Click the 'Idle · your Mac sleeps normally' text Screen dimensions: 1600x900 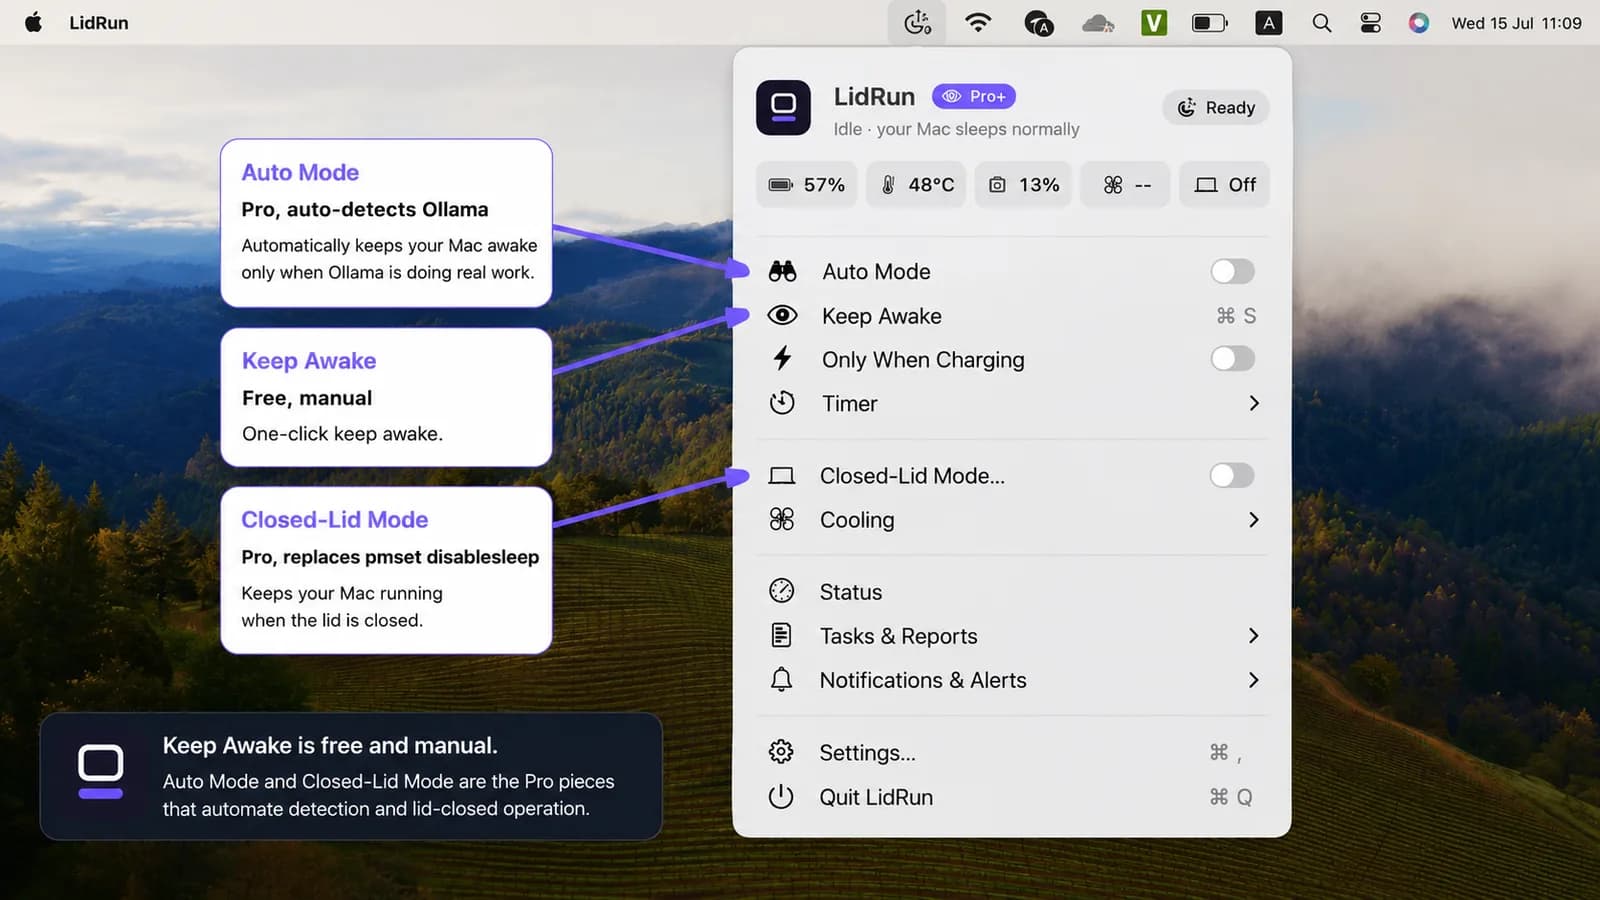956,129
